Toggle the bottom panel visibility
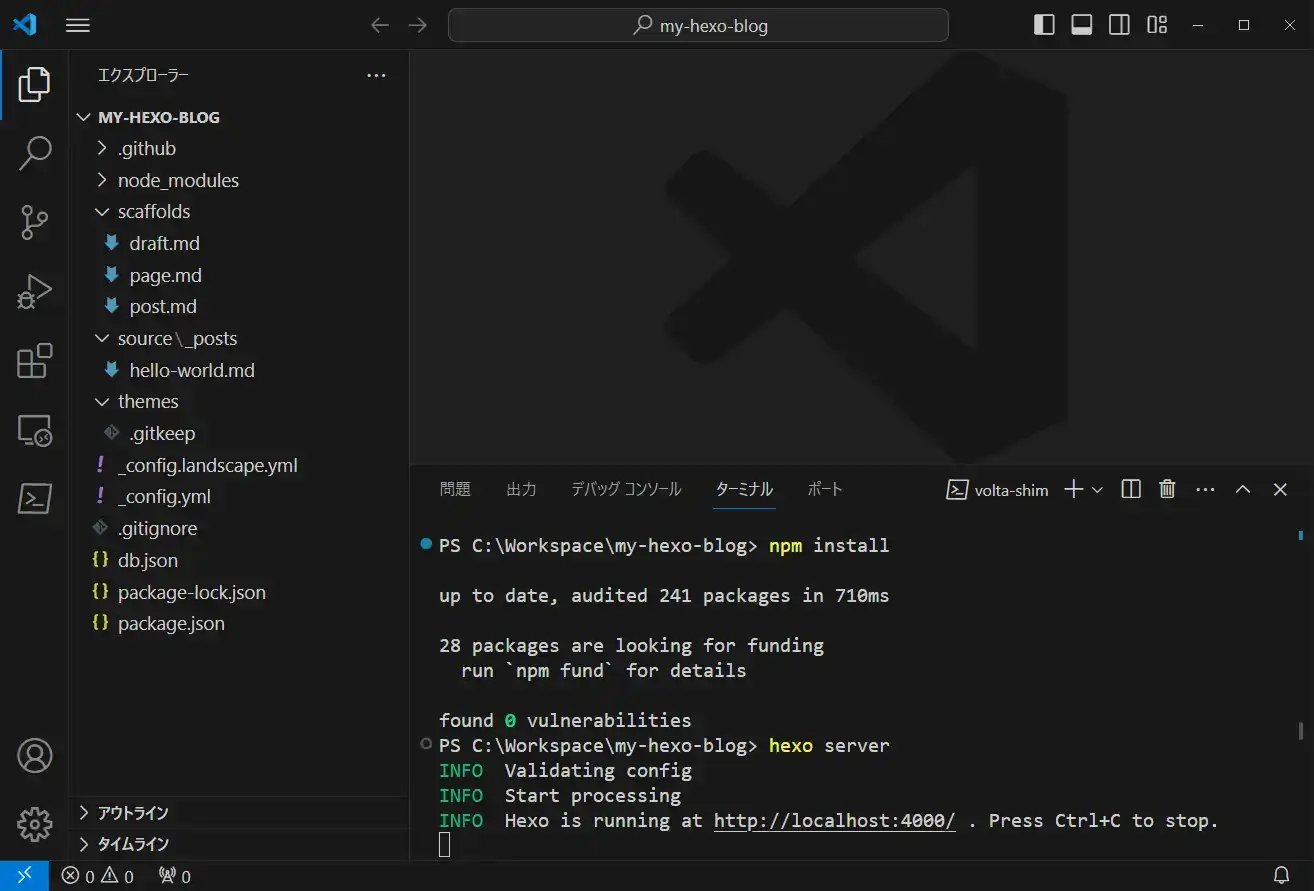This screenshot has width=1314, height=891. [1081, 24]
